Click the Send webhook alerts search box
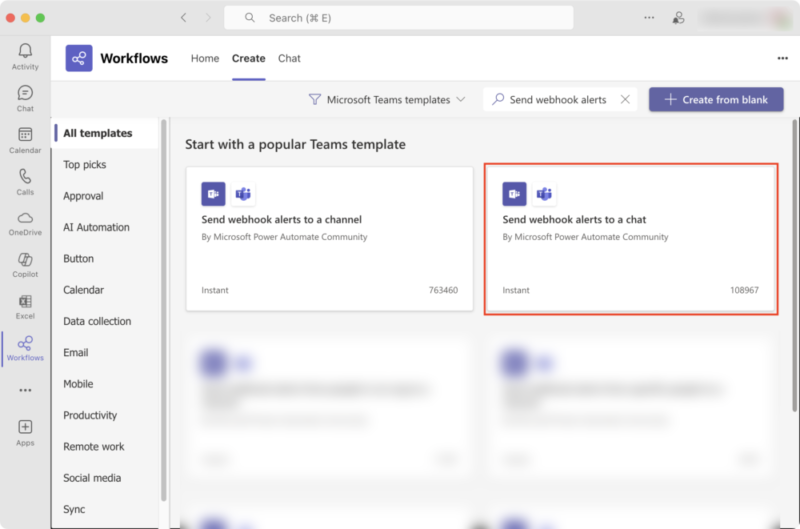Viewport: 800px width, 529px height. (x=560, y=99)
